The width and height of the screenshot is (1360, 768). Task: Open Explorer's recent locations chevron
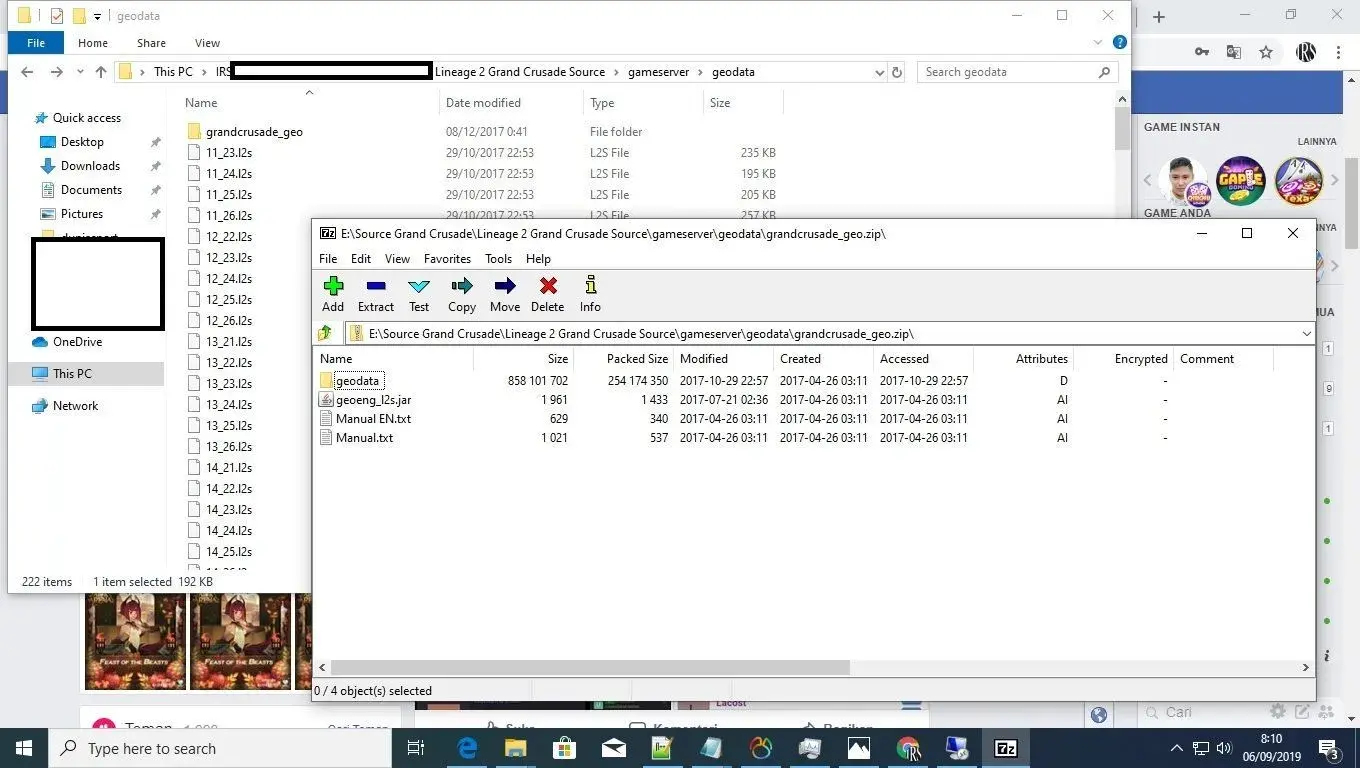(81, 72)
